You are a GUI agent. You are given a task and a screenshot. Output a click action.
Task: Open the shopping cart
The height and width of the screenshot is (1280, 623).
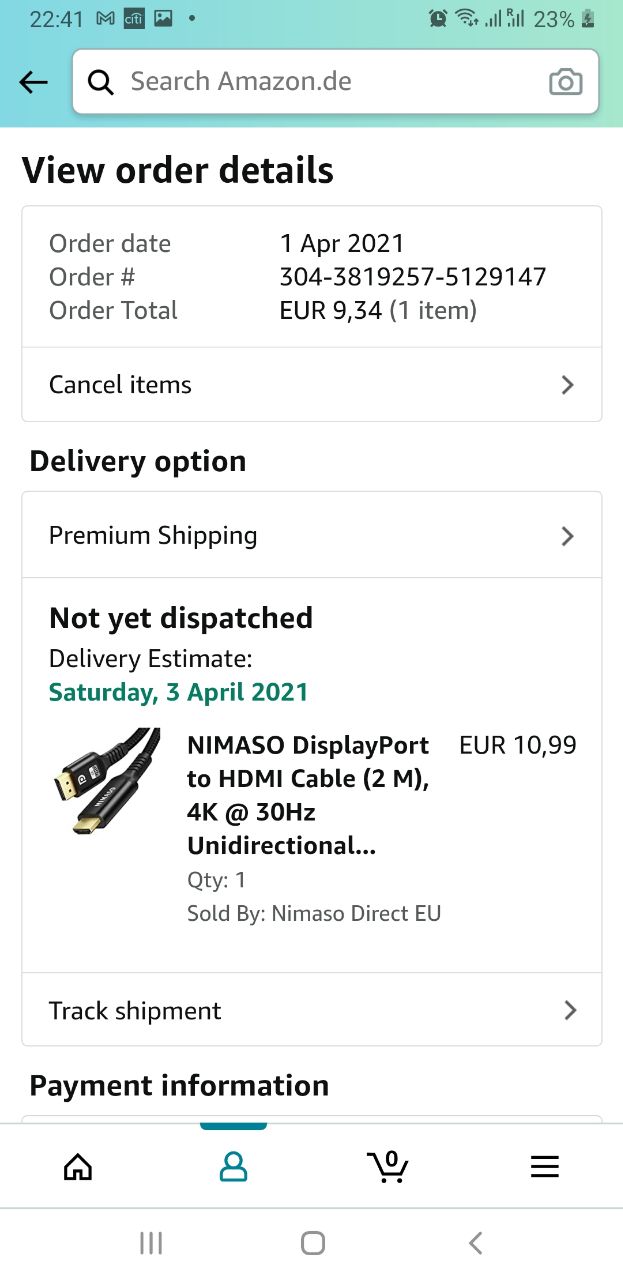(x=388, y=1166)
